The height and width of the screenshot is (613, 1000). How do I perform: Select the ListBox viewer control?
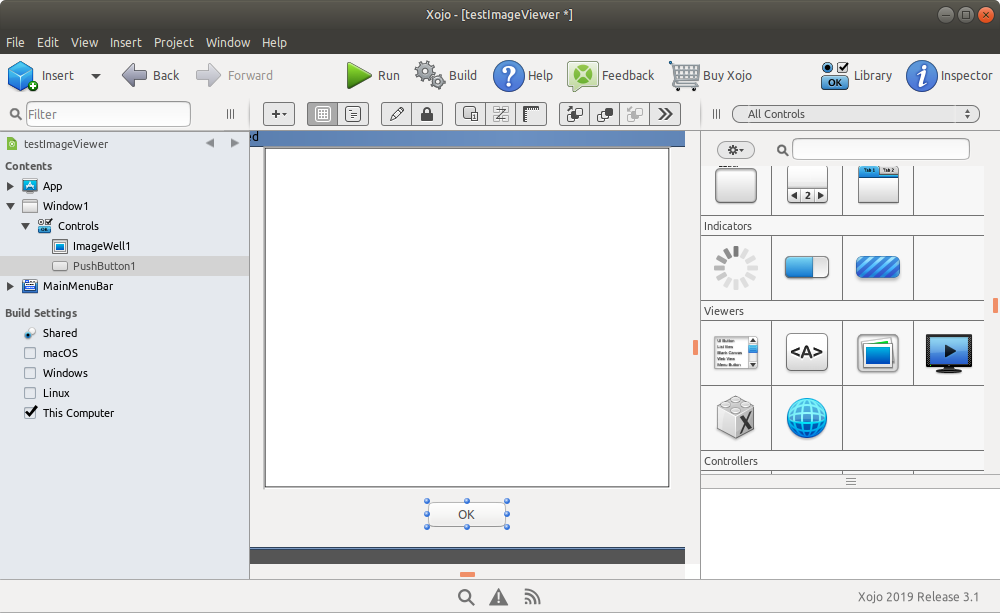tap(735, 353)
